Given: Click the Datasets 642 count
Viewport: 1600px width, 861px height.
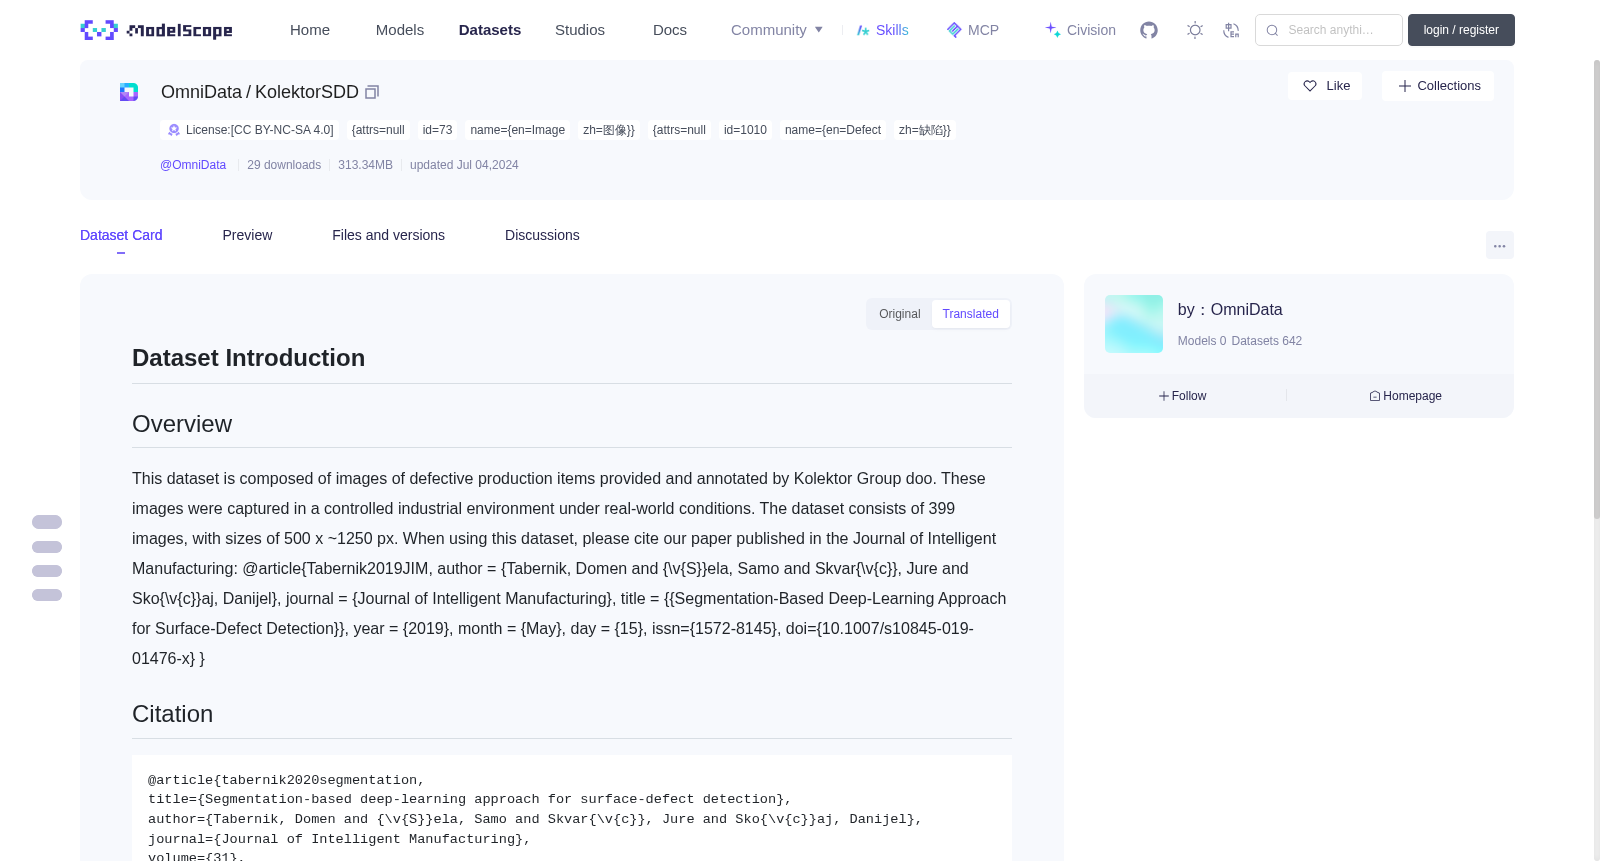Looking at the screenshot, I should coord(1267,341).
